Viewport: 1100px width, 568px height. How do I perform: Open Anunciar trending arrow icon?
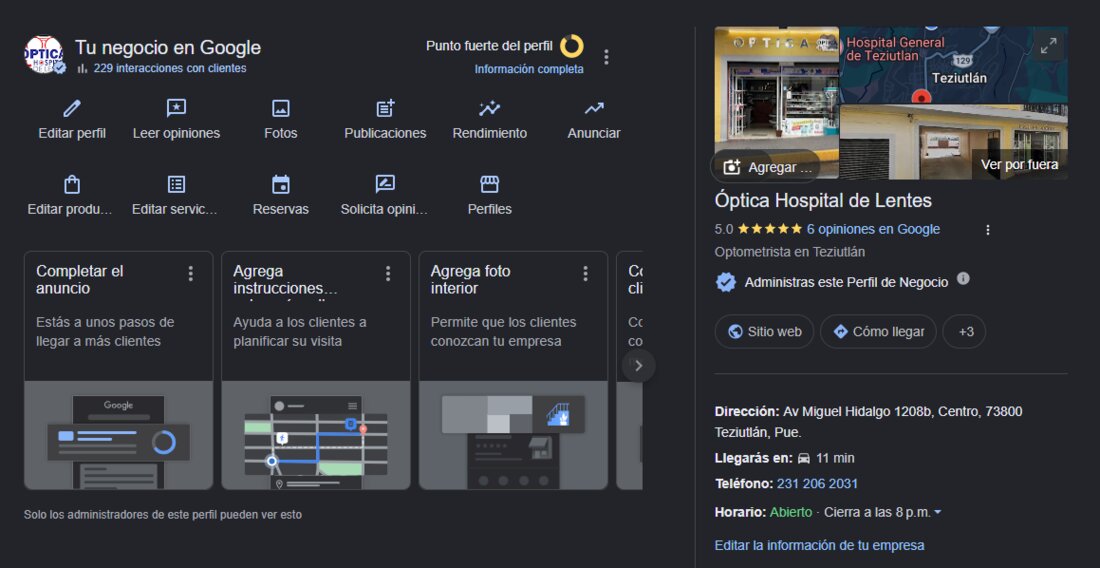pos(594,109)
